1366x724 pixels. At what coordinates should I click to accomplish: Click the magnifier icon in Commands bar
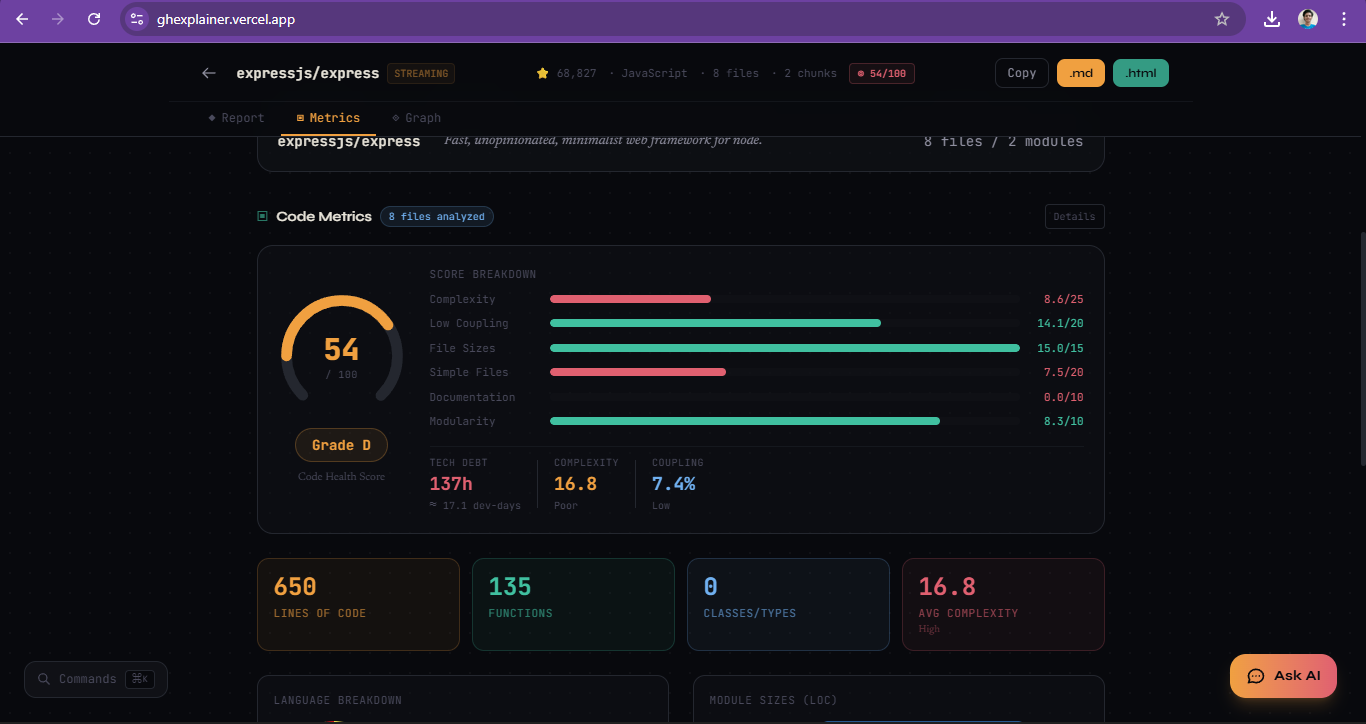click(x=44, y=679)
